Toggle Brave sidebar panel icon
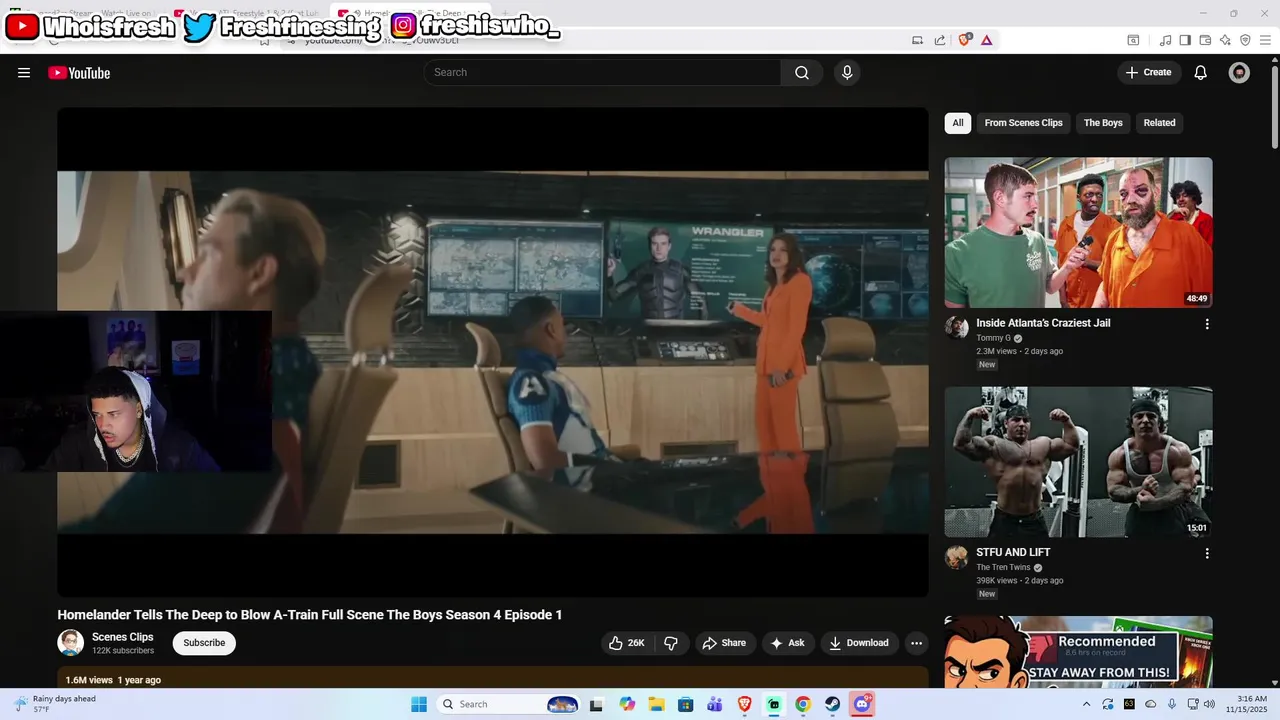This screenshot has height=720, width=1280. [x=1185, y=40]
